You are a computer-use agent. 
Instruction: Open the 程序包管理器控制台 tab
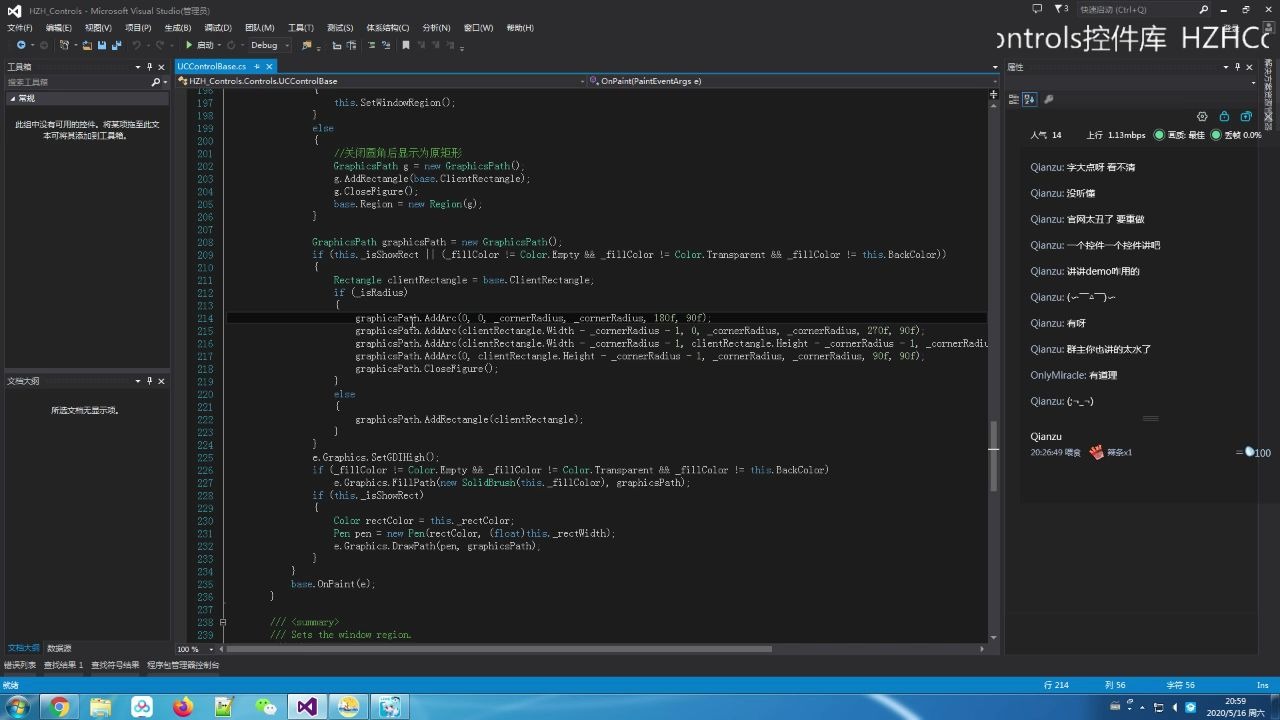point(183,665)
